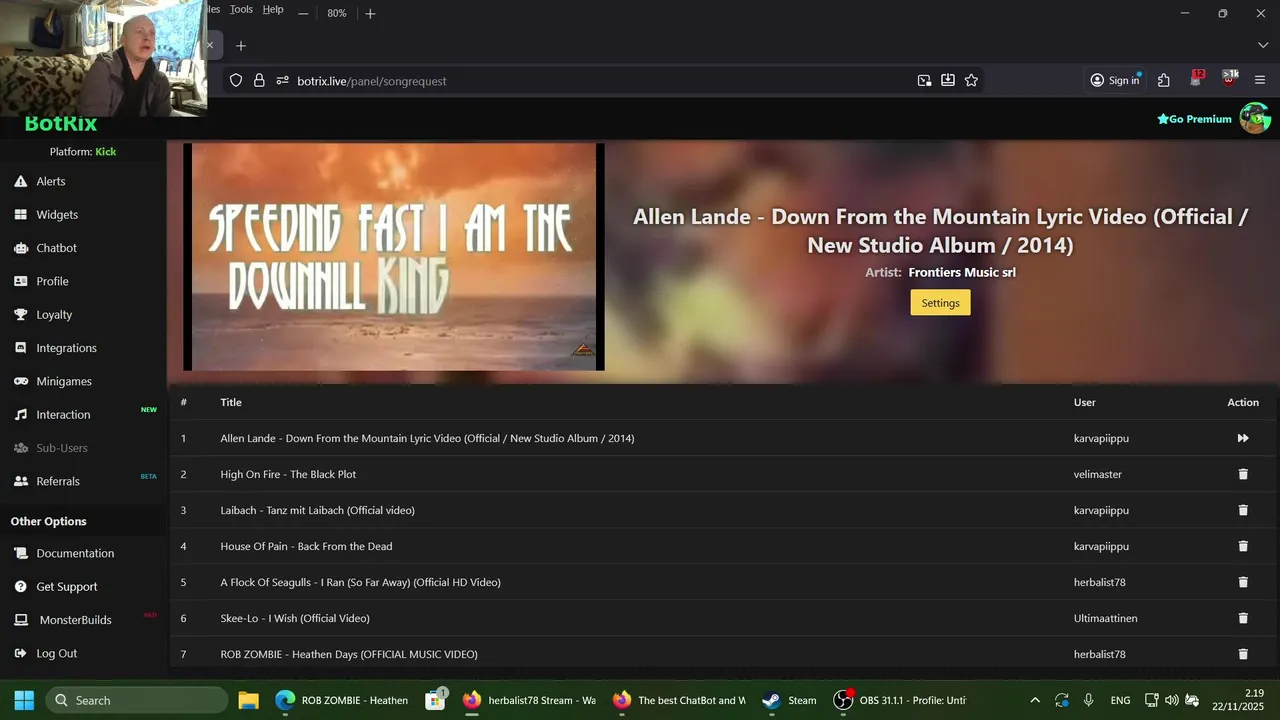Delete A Flock Of Seagulls request

pyautogui.click(x=1243, y=582)
